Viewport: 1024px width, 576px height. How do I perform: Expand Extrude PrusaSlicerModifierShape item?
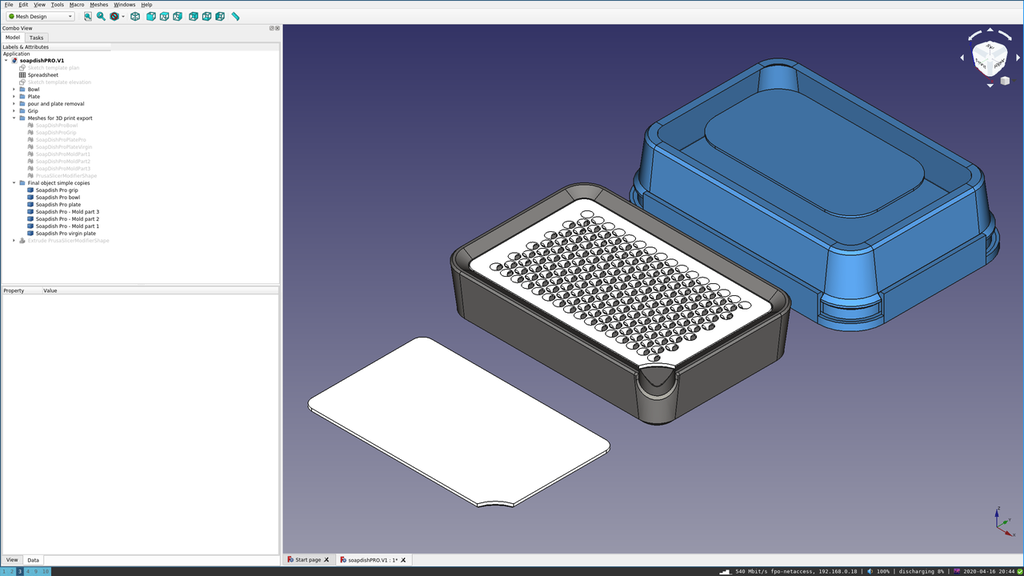pos(14,240)
